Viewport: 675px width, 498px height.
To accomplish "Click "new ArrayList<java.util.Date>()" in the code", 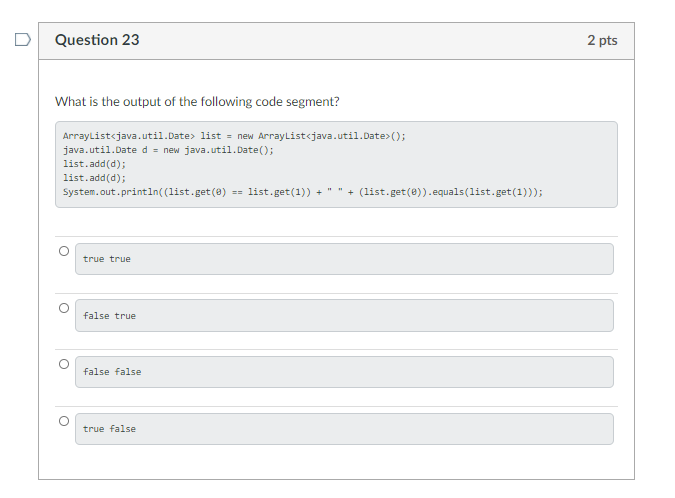I will coord(322,136).
